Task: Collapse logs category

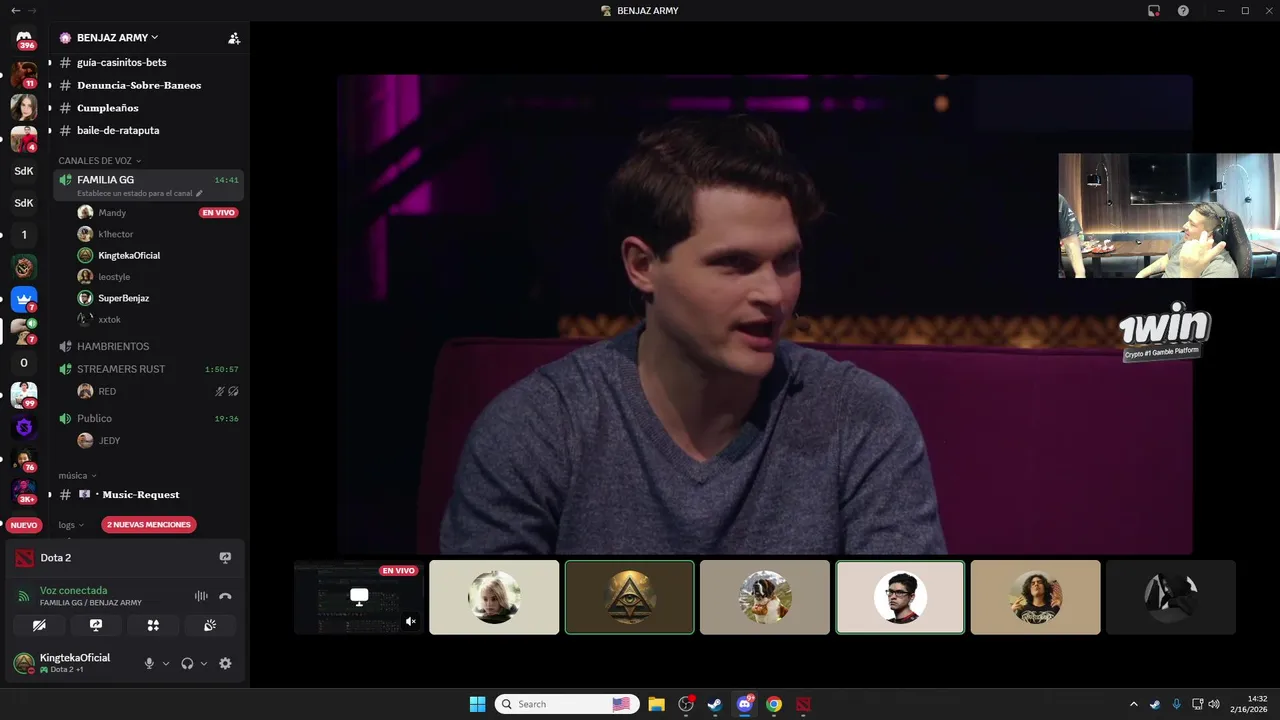Action: [71, 525]
